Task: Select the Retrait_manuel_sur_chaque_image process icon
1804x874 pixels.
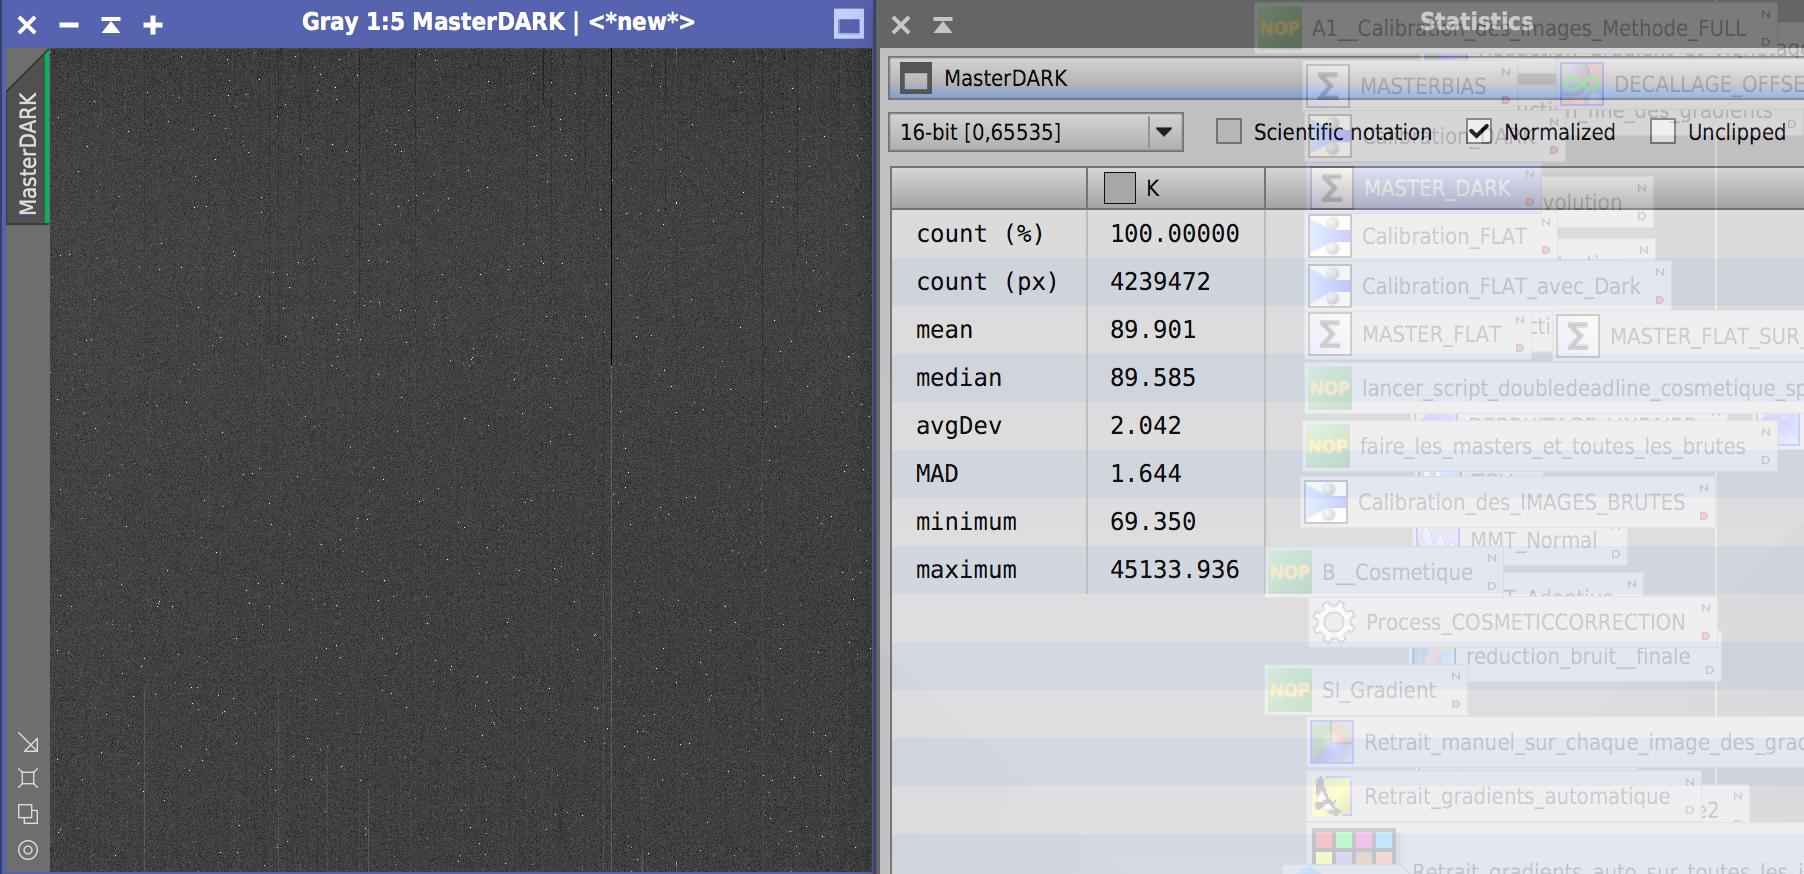Action: pyautogui.click(x=1332, y=742)
